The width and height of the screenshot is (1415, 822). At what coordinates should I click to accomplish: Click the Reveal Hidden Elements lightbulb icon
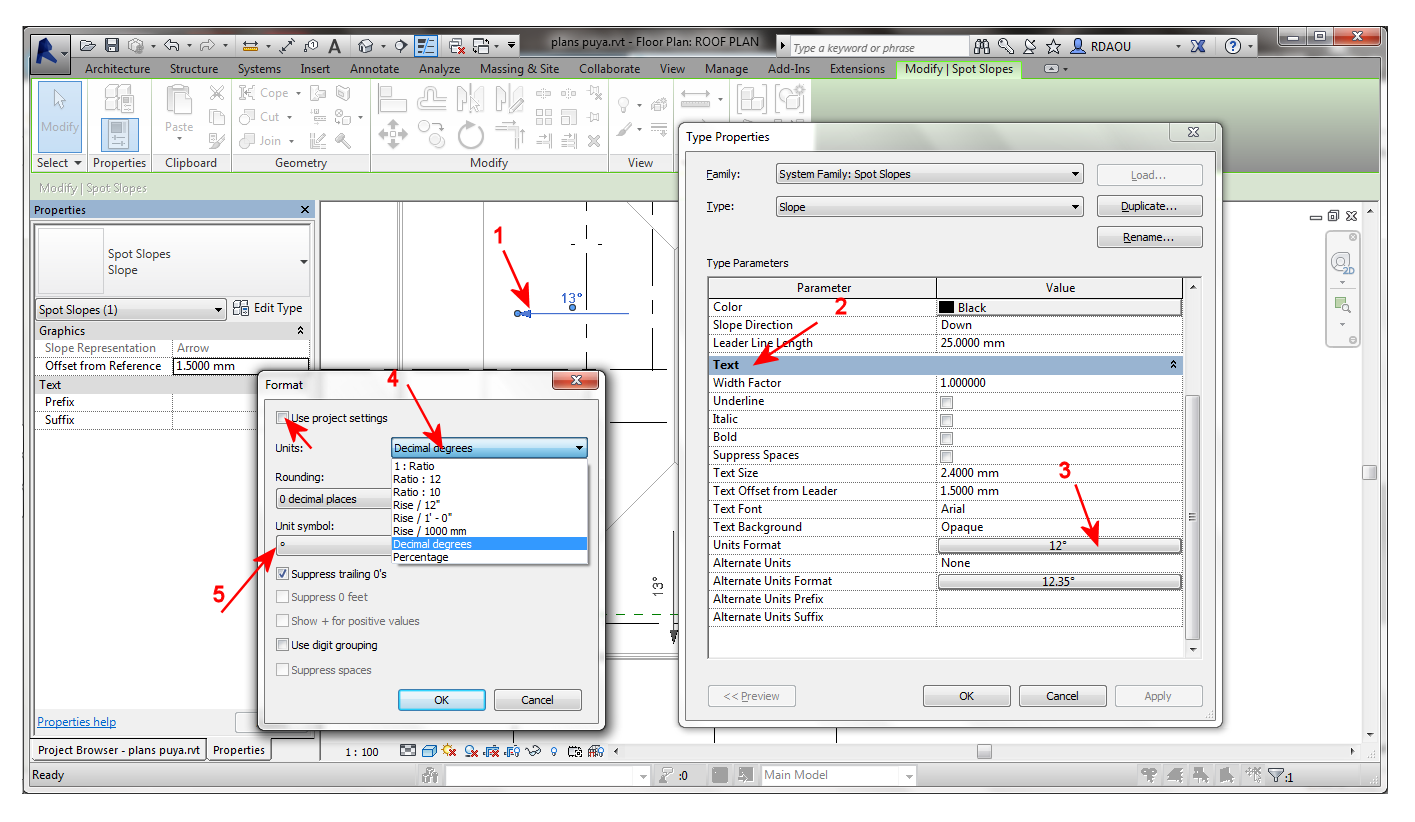coord(554,751)
